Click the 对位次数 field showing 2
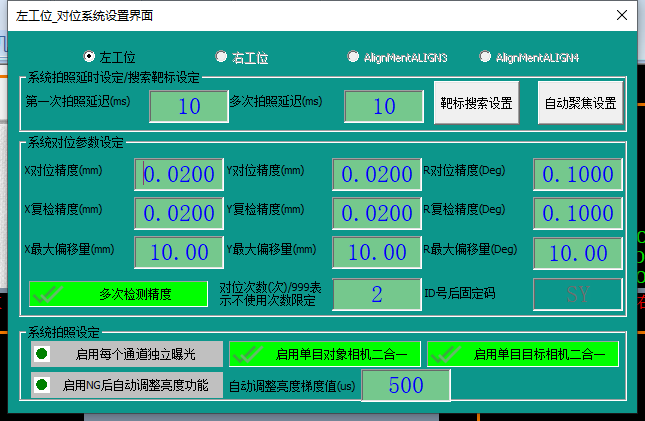Viewport: 645px width, 421px height. 377,294
